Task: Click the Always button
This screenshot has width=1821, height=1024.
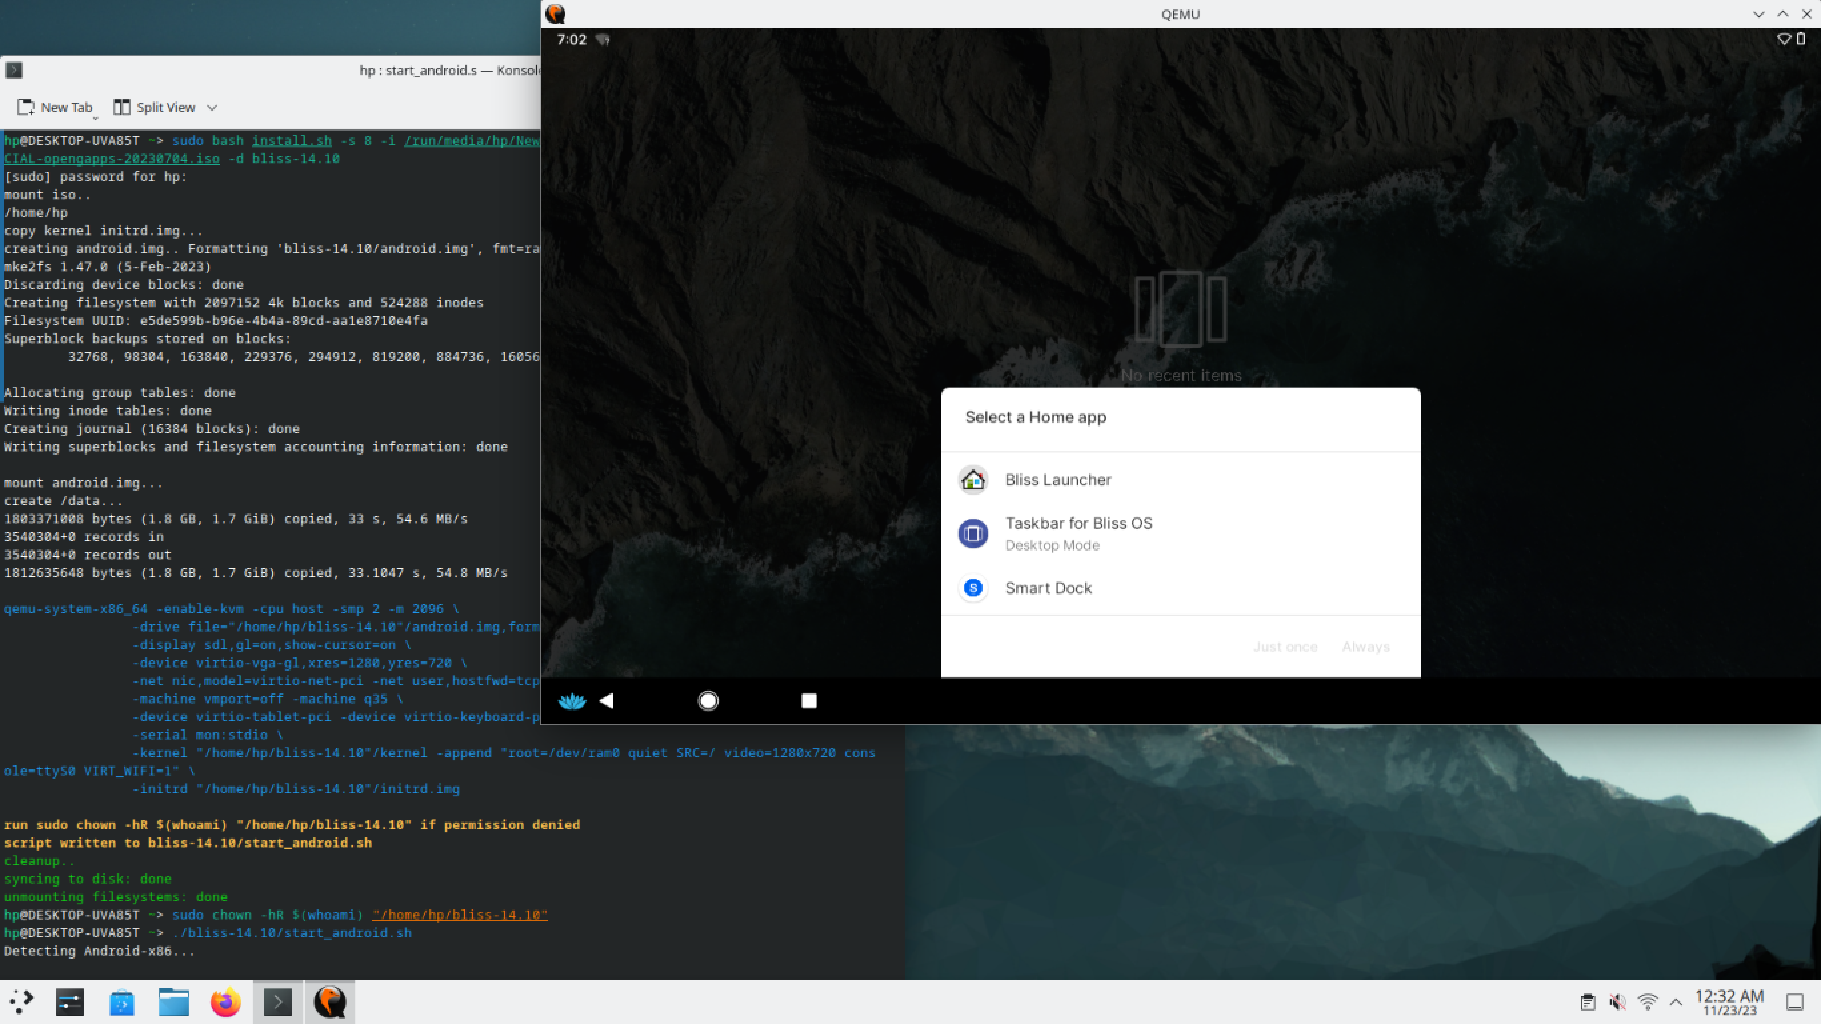Action: 1366,647
